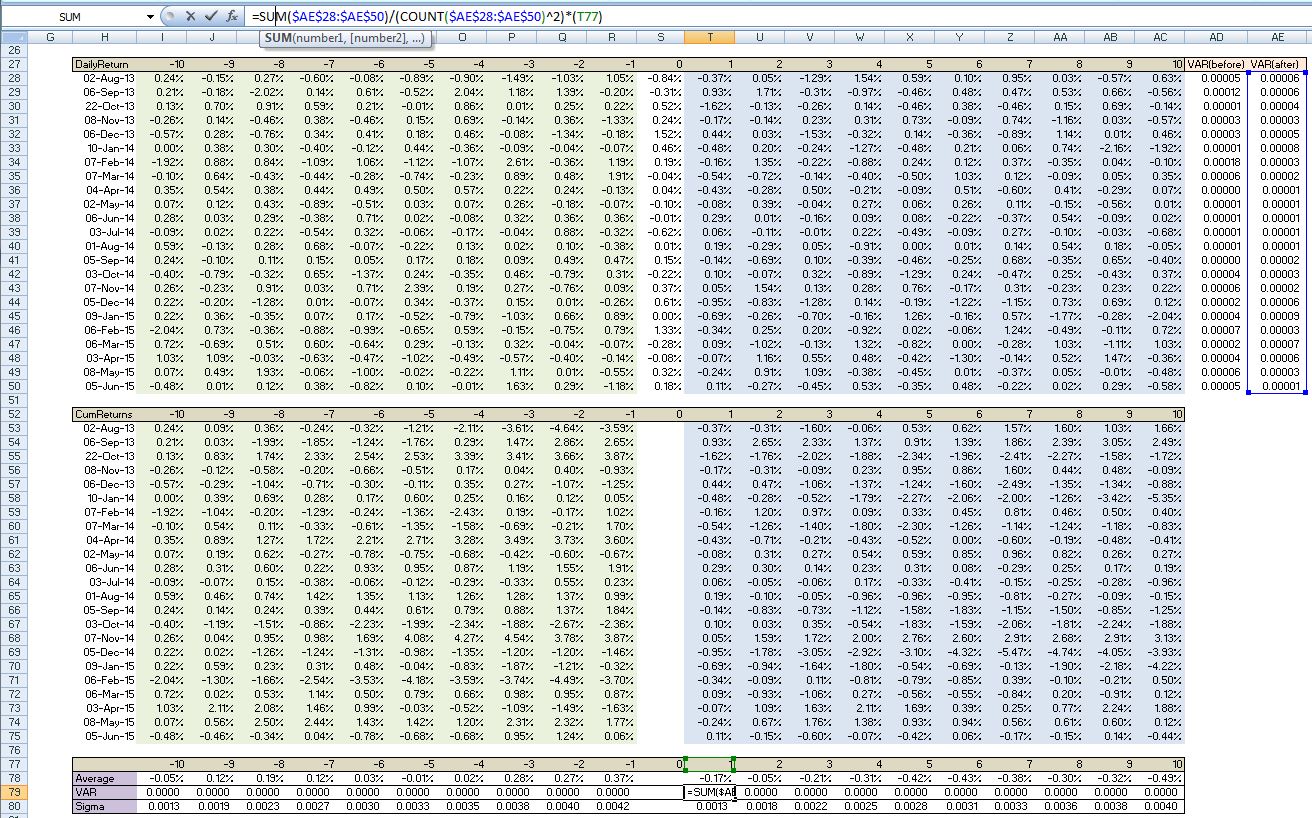Viewport: 1312px width, 818px height.
Task: Select column T header
Action: tap(710, 38)
